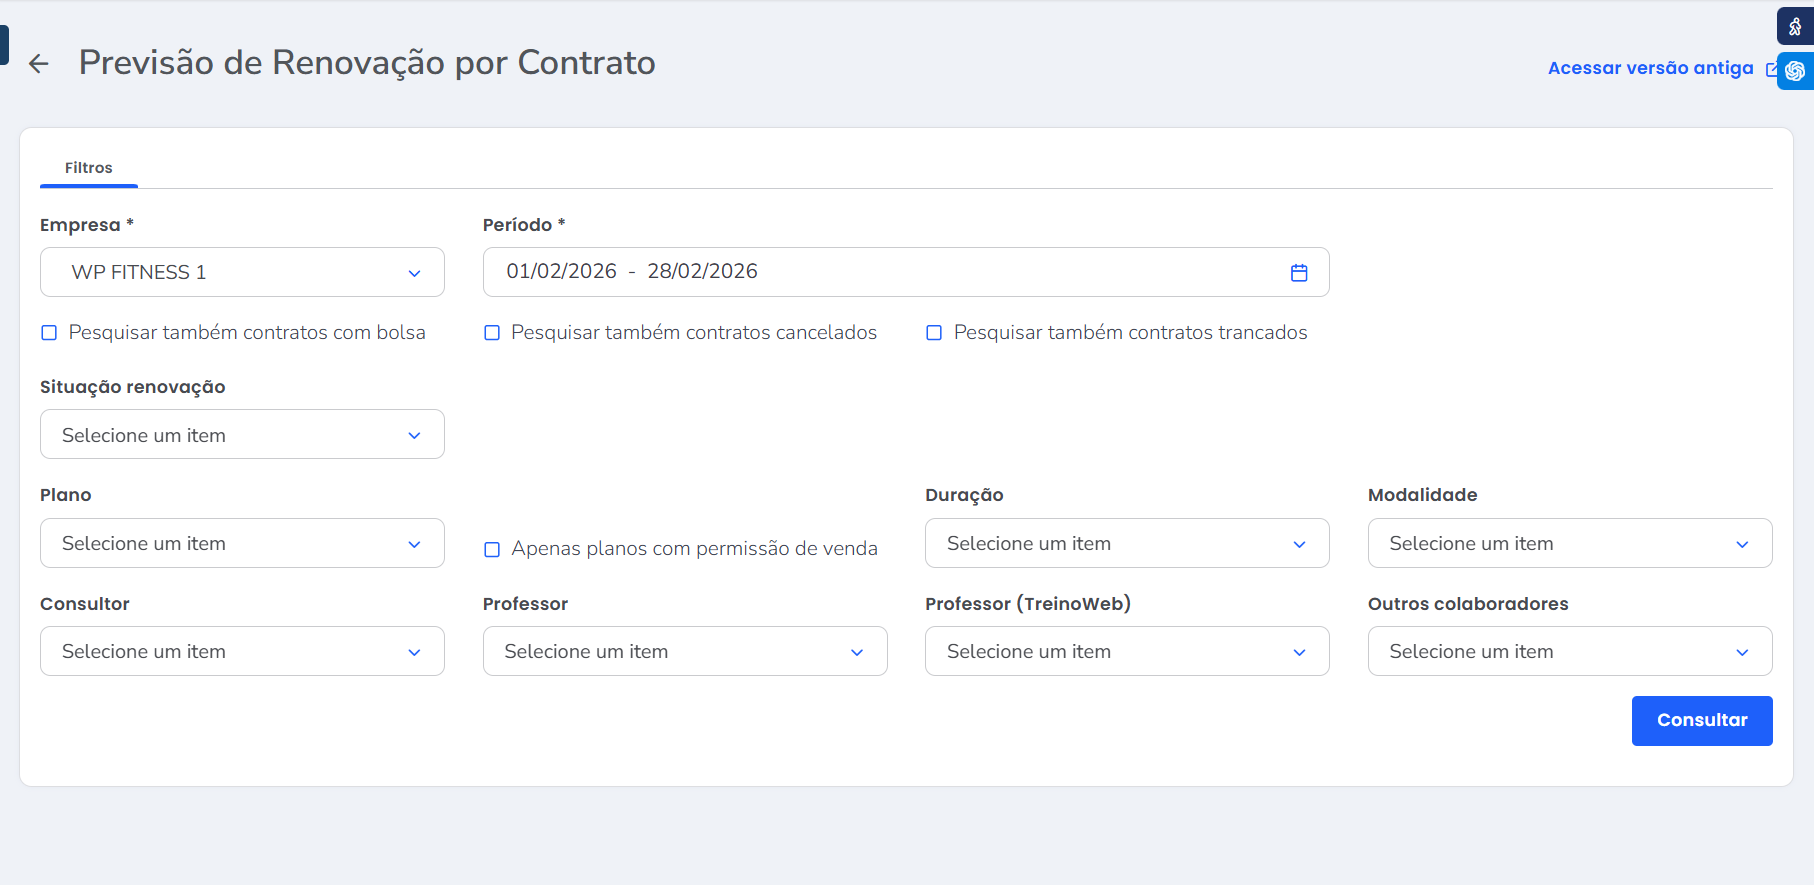Image resolution: width=1814 pixels, height=885 pixels.
Task: Enable Pesquisar também contratos com bolsa
Action: 49,333
